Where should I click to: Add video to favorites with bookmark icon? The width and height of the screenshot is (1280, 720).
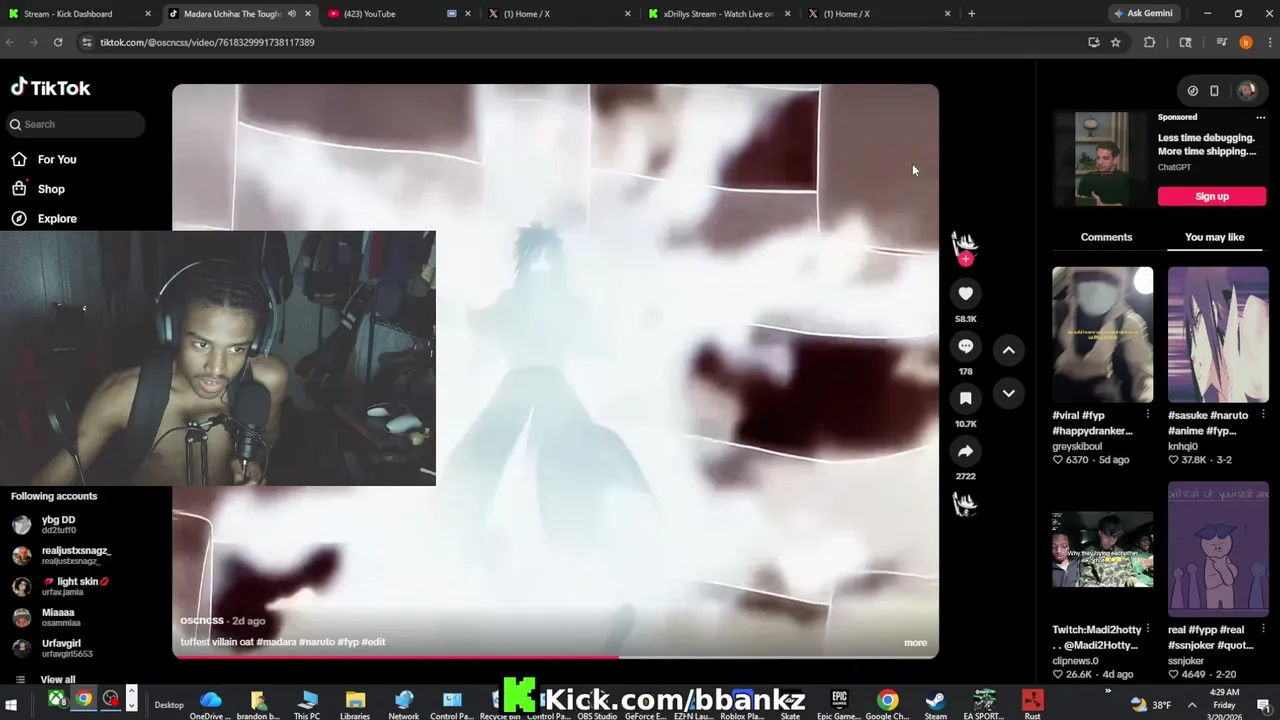(x=965, y=398)
